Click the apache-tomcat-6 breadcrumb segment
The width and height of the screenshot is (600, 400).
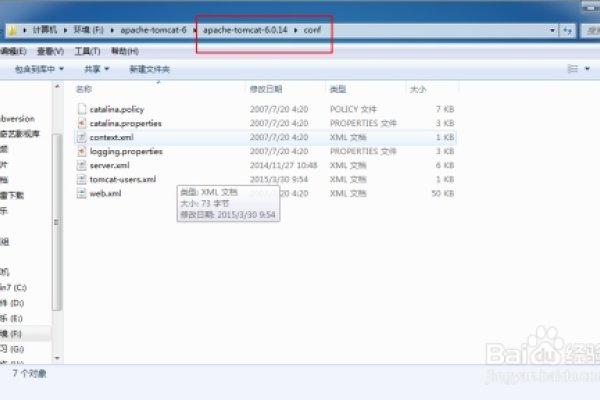[x=153, y=30]
